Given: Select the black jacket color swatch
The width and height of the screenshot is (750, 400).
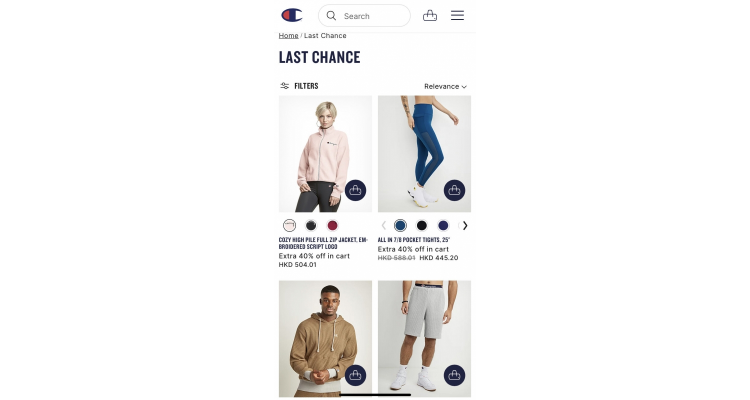Looking at the screenshot, I should tap(311, 225).
